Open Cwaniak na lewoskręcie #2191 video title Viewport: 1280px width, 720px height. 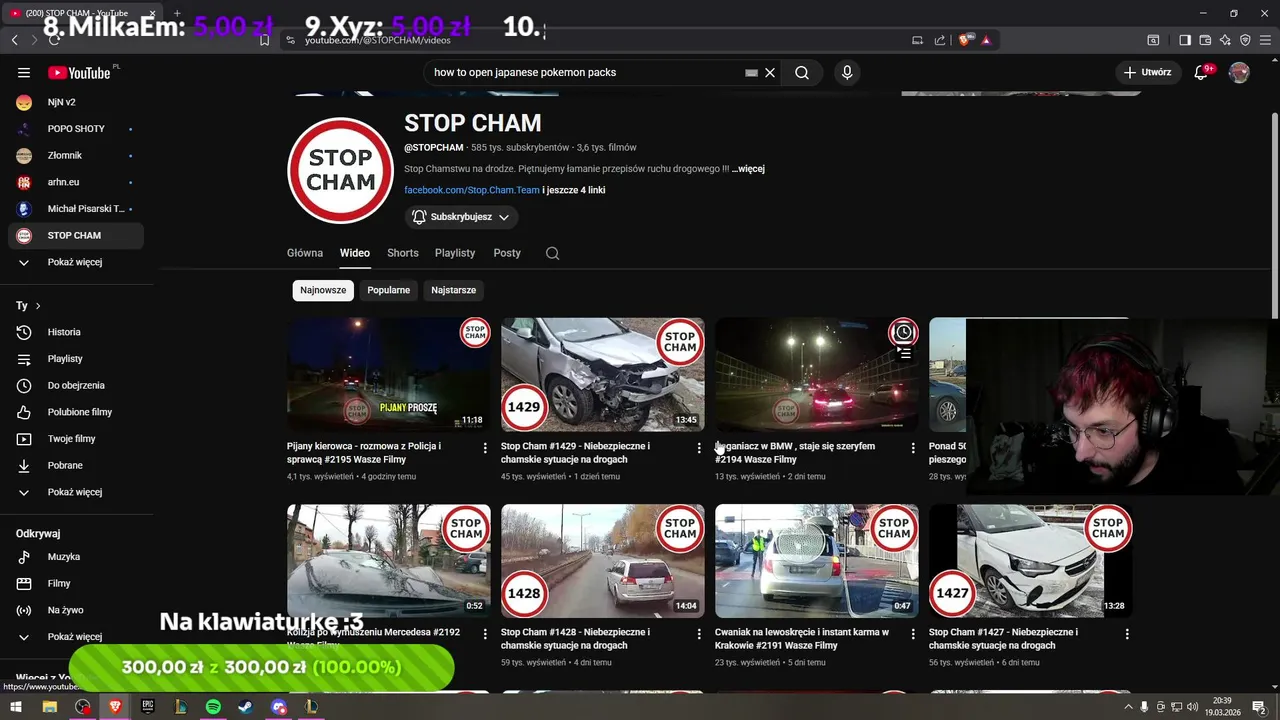tap(802, 639)
